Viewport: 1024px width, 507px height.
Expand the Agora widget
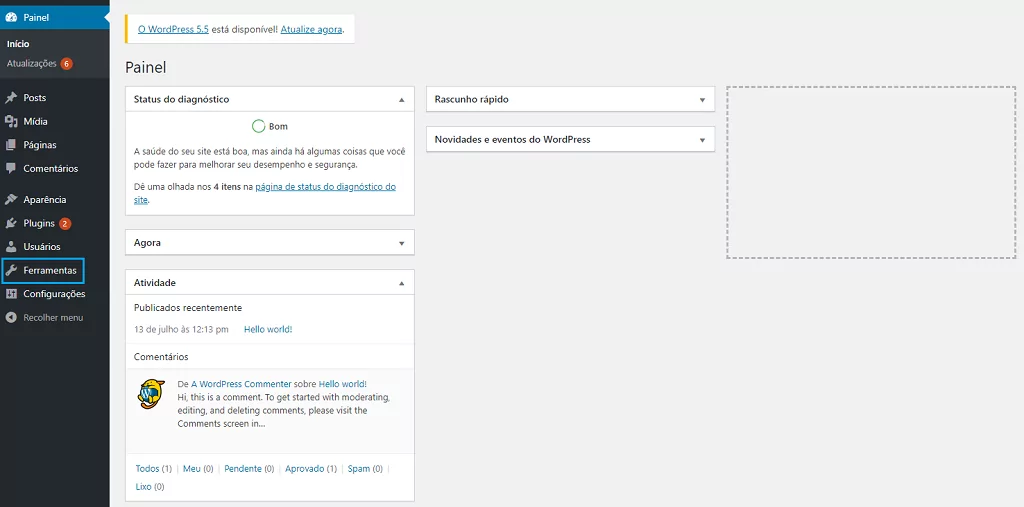[x=402, y=243]
